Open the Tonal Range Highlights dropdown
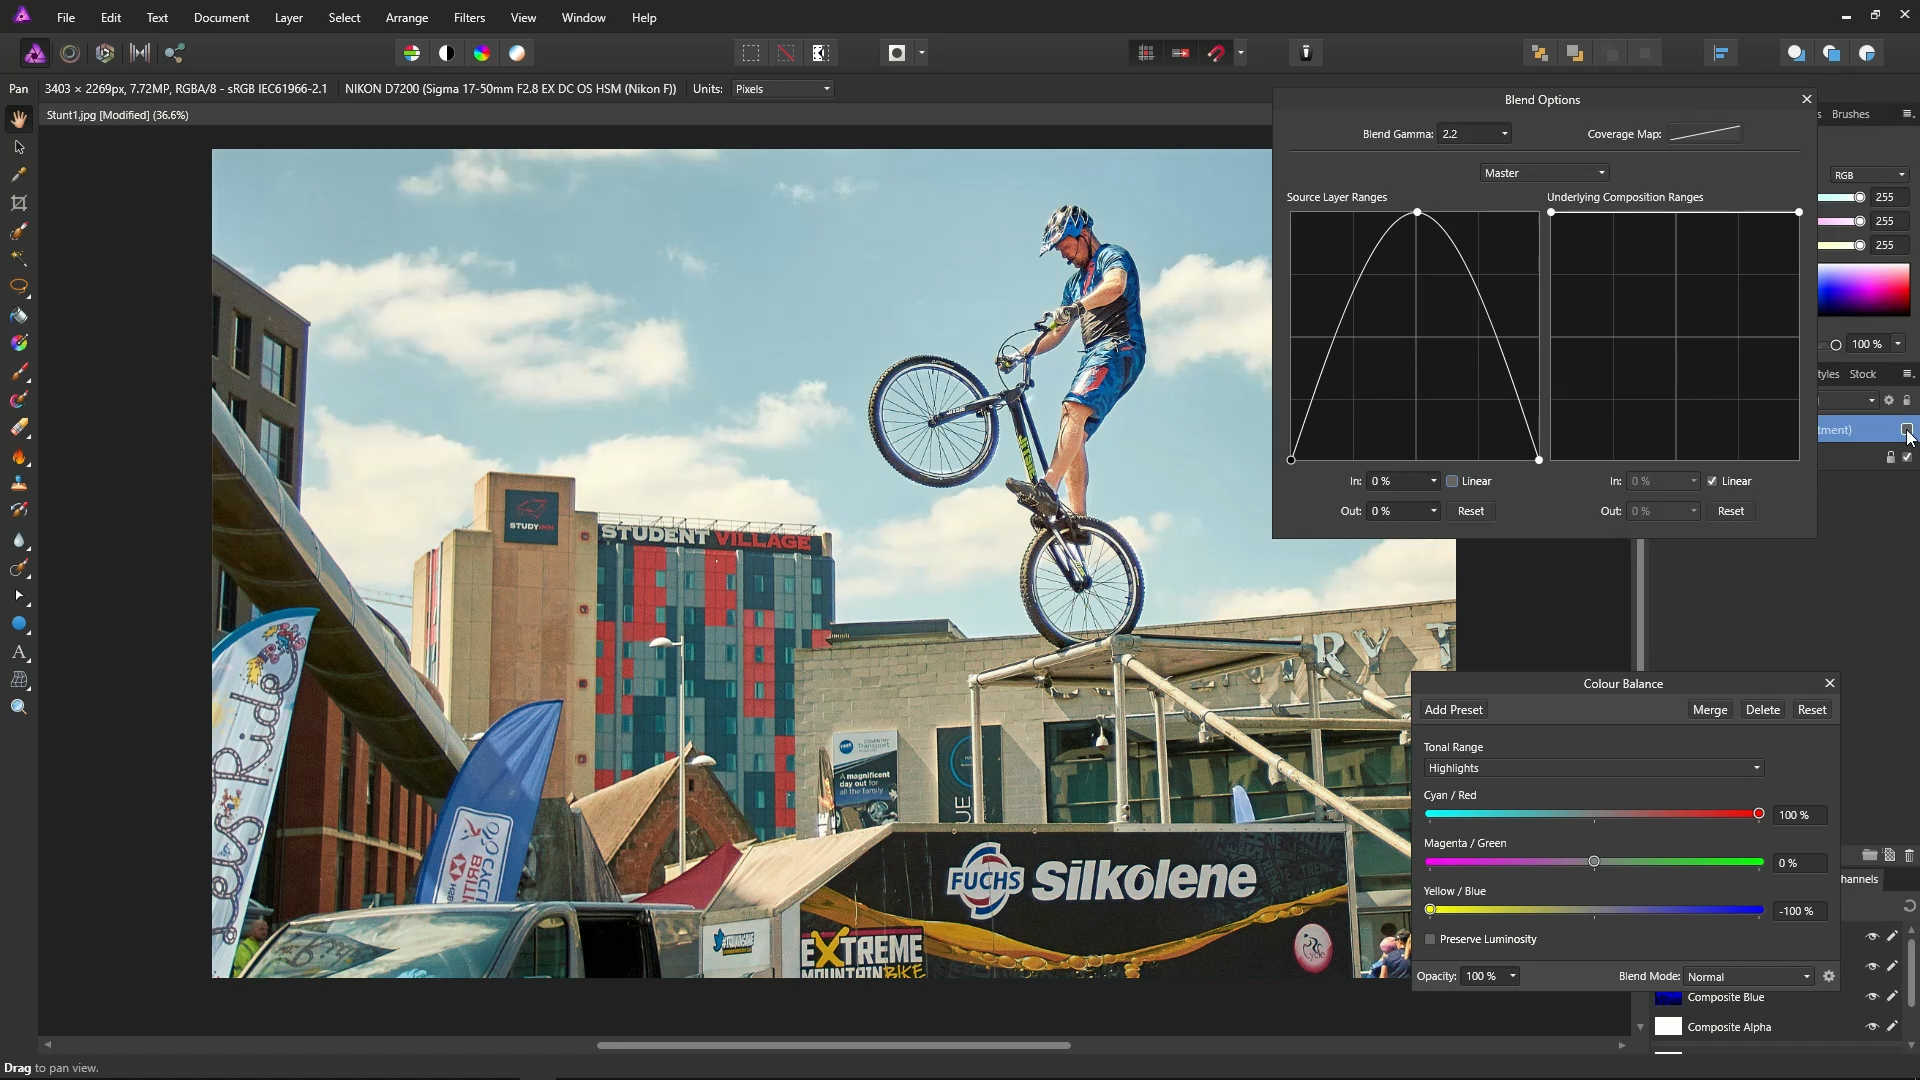This screenshot has height=1080, width=1920. click(1593, 768)
